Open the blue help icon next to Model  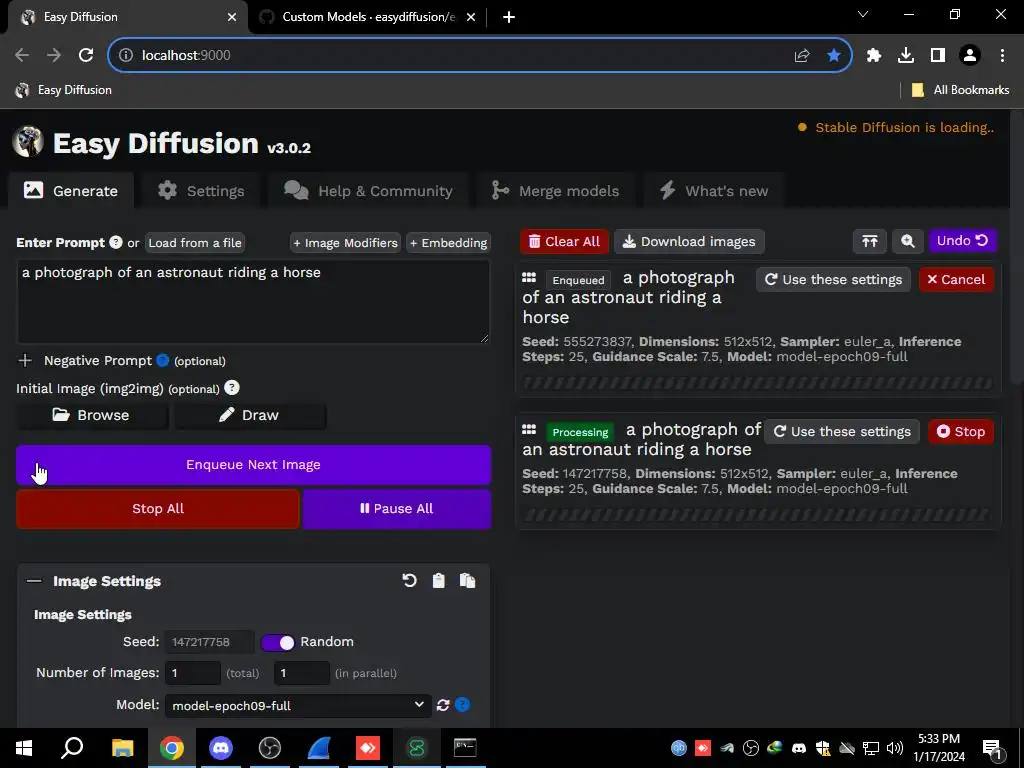click(x=462, y=705)
